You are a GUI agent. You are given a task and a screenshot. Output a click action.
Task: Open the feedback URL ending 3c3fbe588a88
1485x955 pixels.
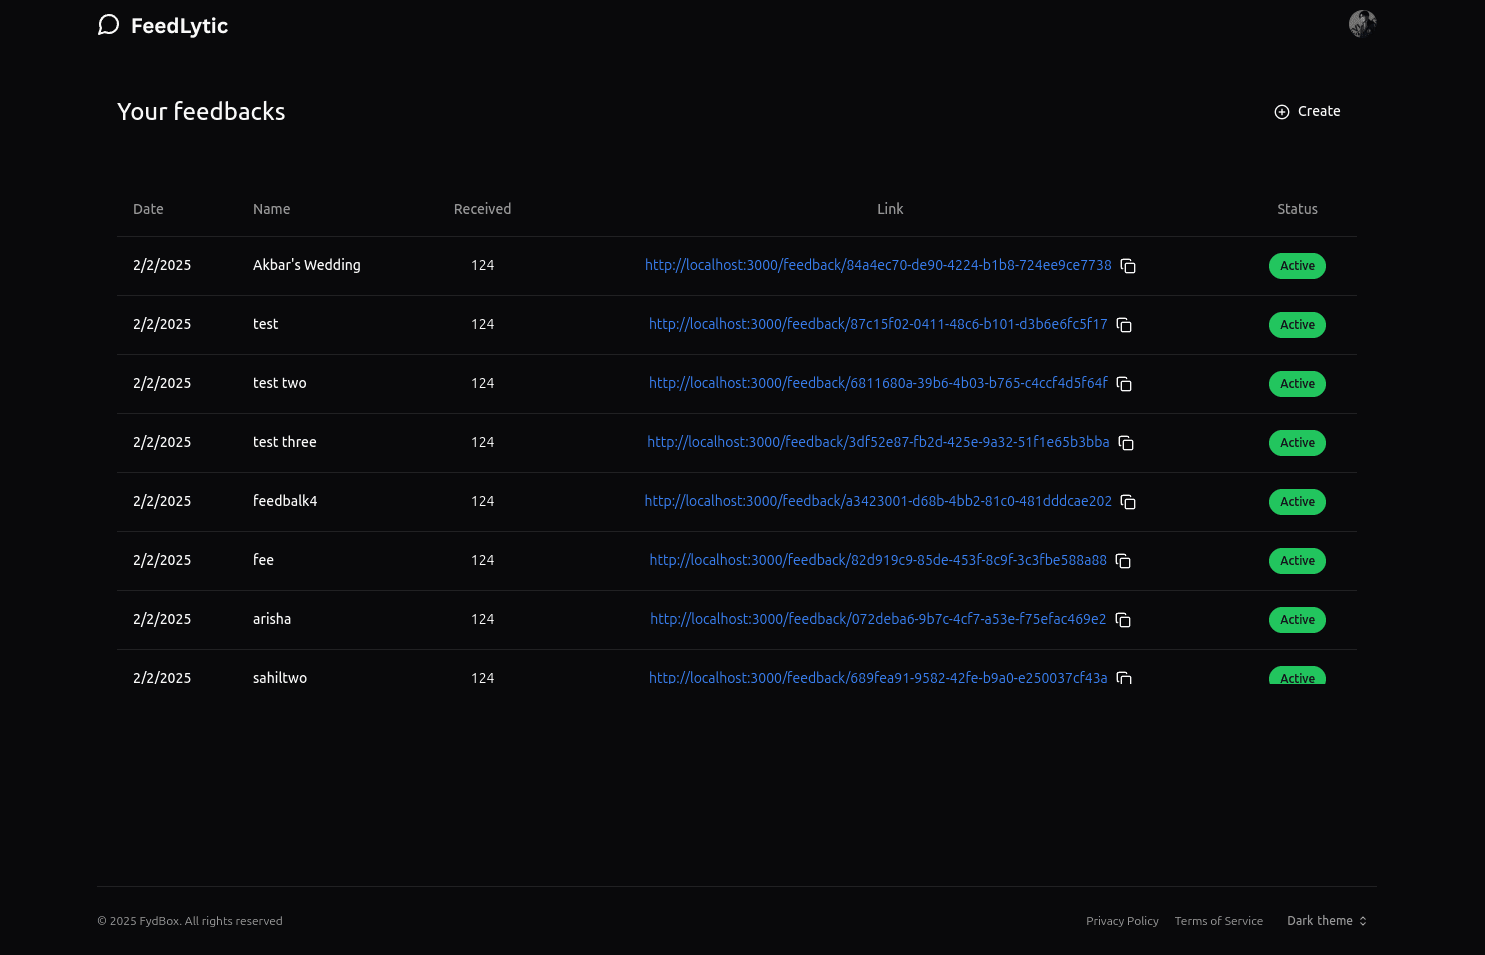(878, 560)
